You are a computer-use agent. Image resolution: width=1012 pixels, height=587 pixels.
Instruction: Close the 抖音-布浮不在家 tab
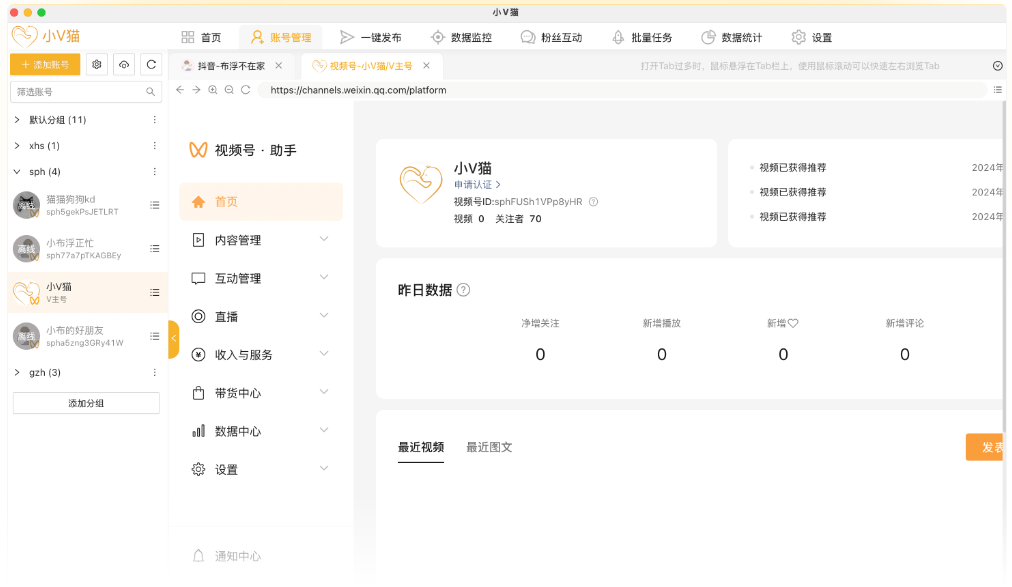tap(279, 66)
